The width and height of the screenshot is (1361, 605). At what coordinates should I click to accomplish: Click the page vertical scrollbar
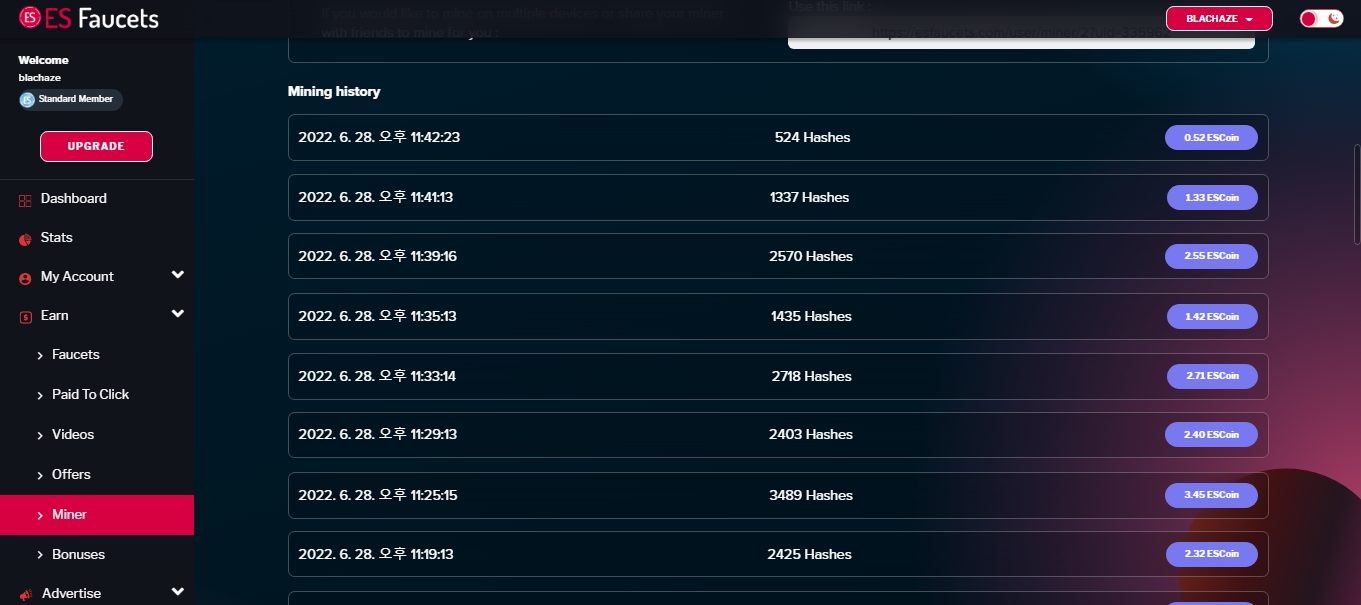coord(1356,195)
